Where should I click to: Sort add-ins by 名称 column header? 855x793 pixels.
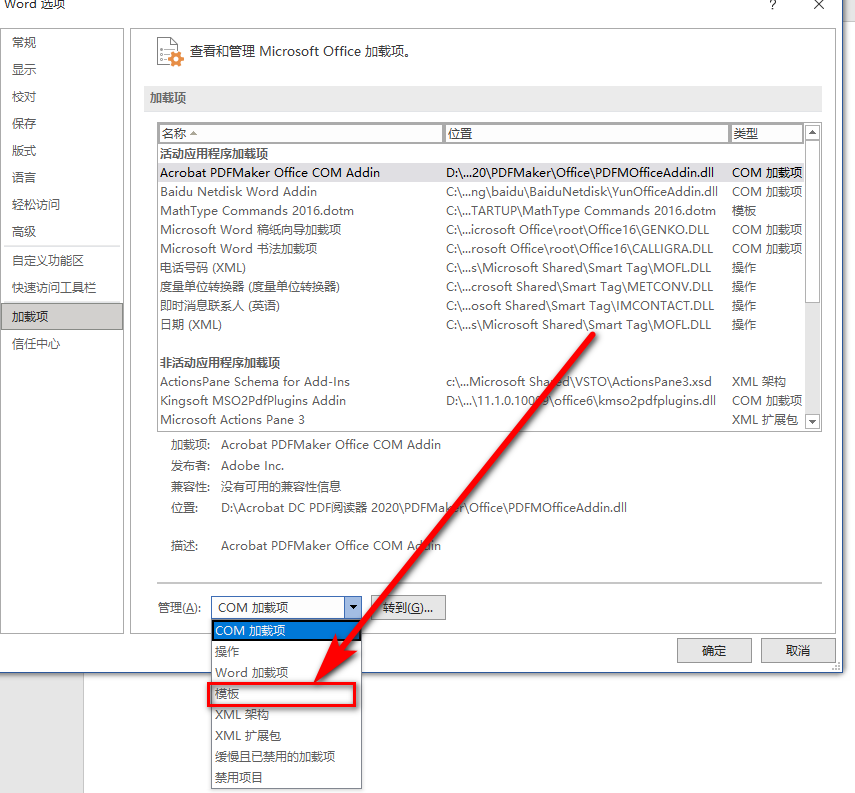300,133
